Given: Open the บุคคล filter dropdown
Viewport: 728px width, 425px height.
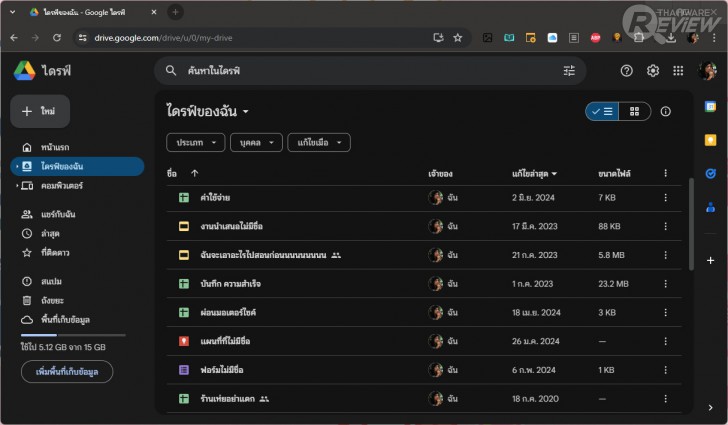Looking at the screenshot, I should [256, 143].
